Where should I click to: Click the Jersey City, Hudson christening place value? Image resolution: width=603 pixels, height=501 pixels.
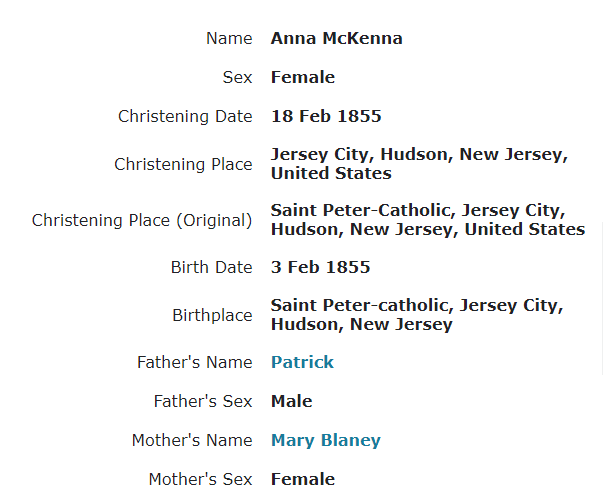tap(418, 164)
